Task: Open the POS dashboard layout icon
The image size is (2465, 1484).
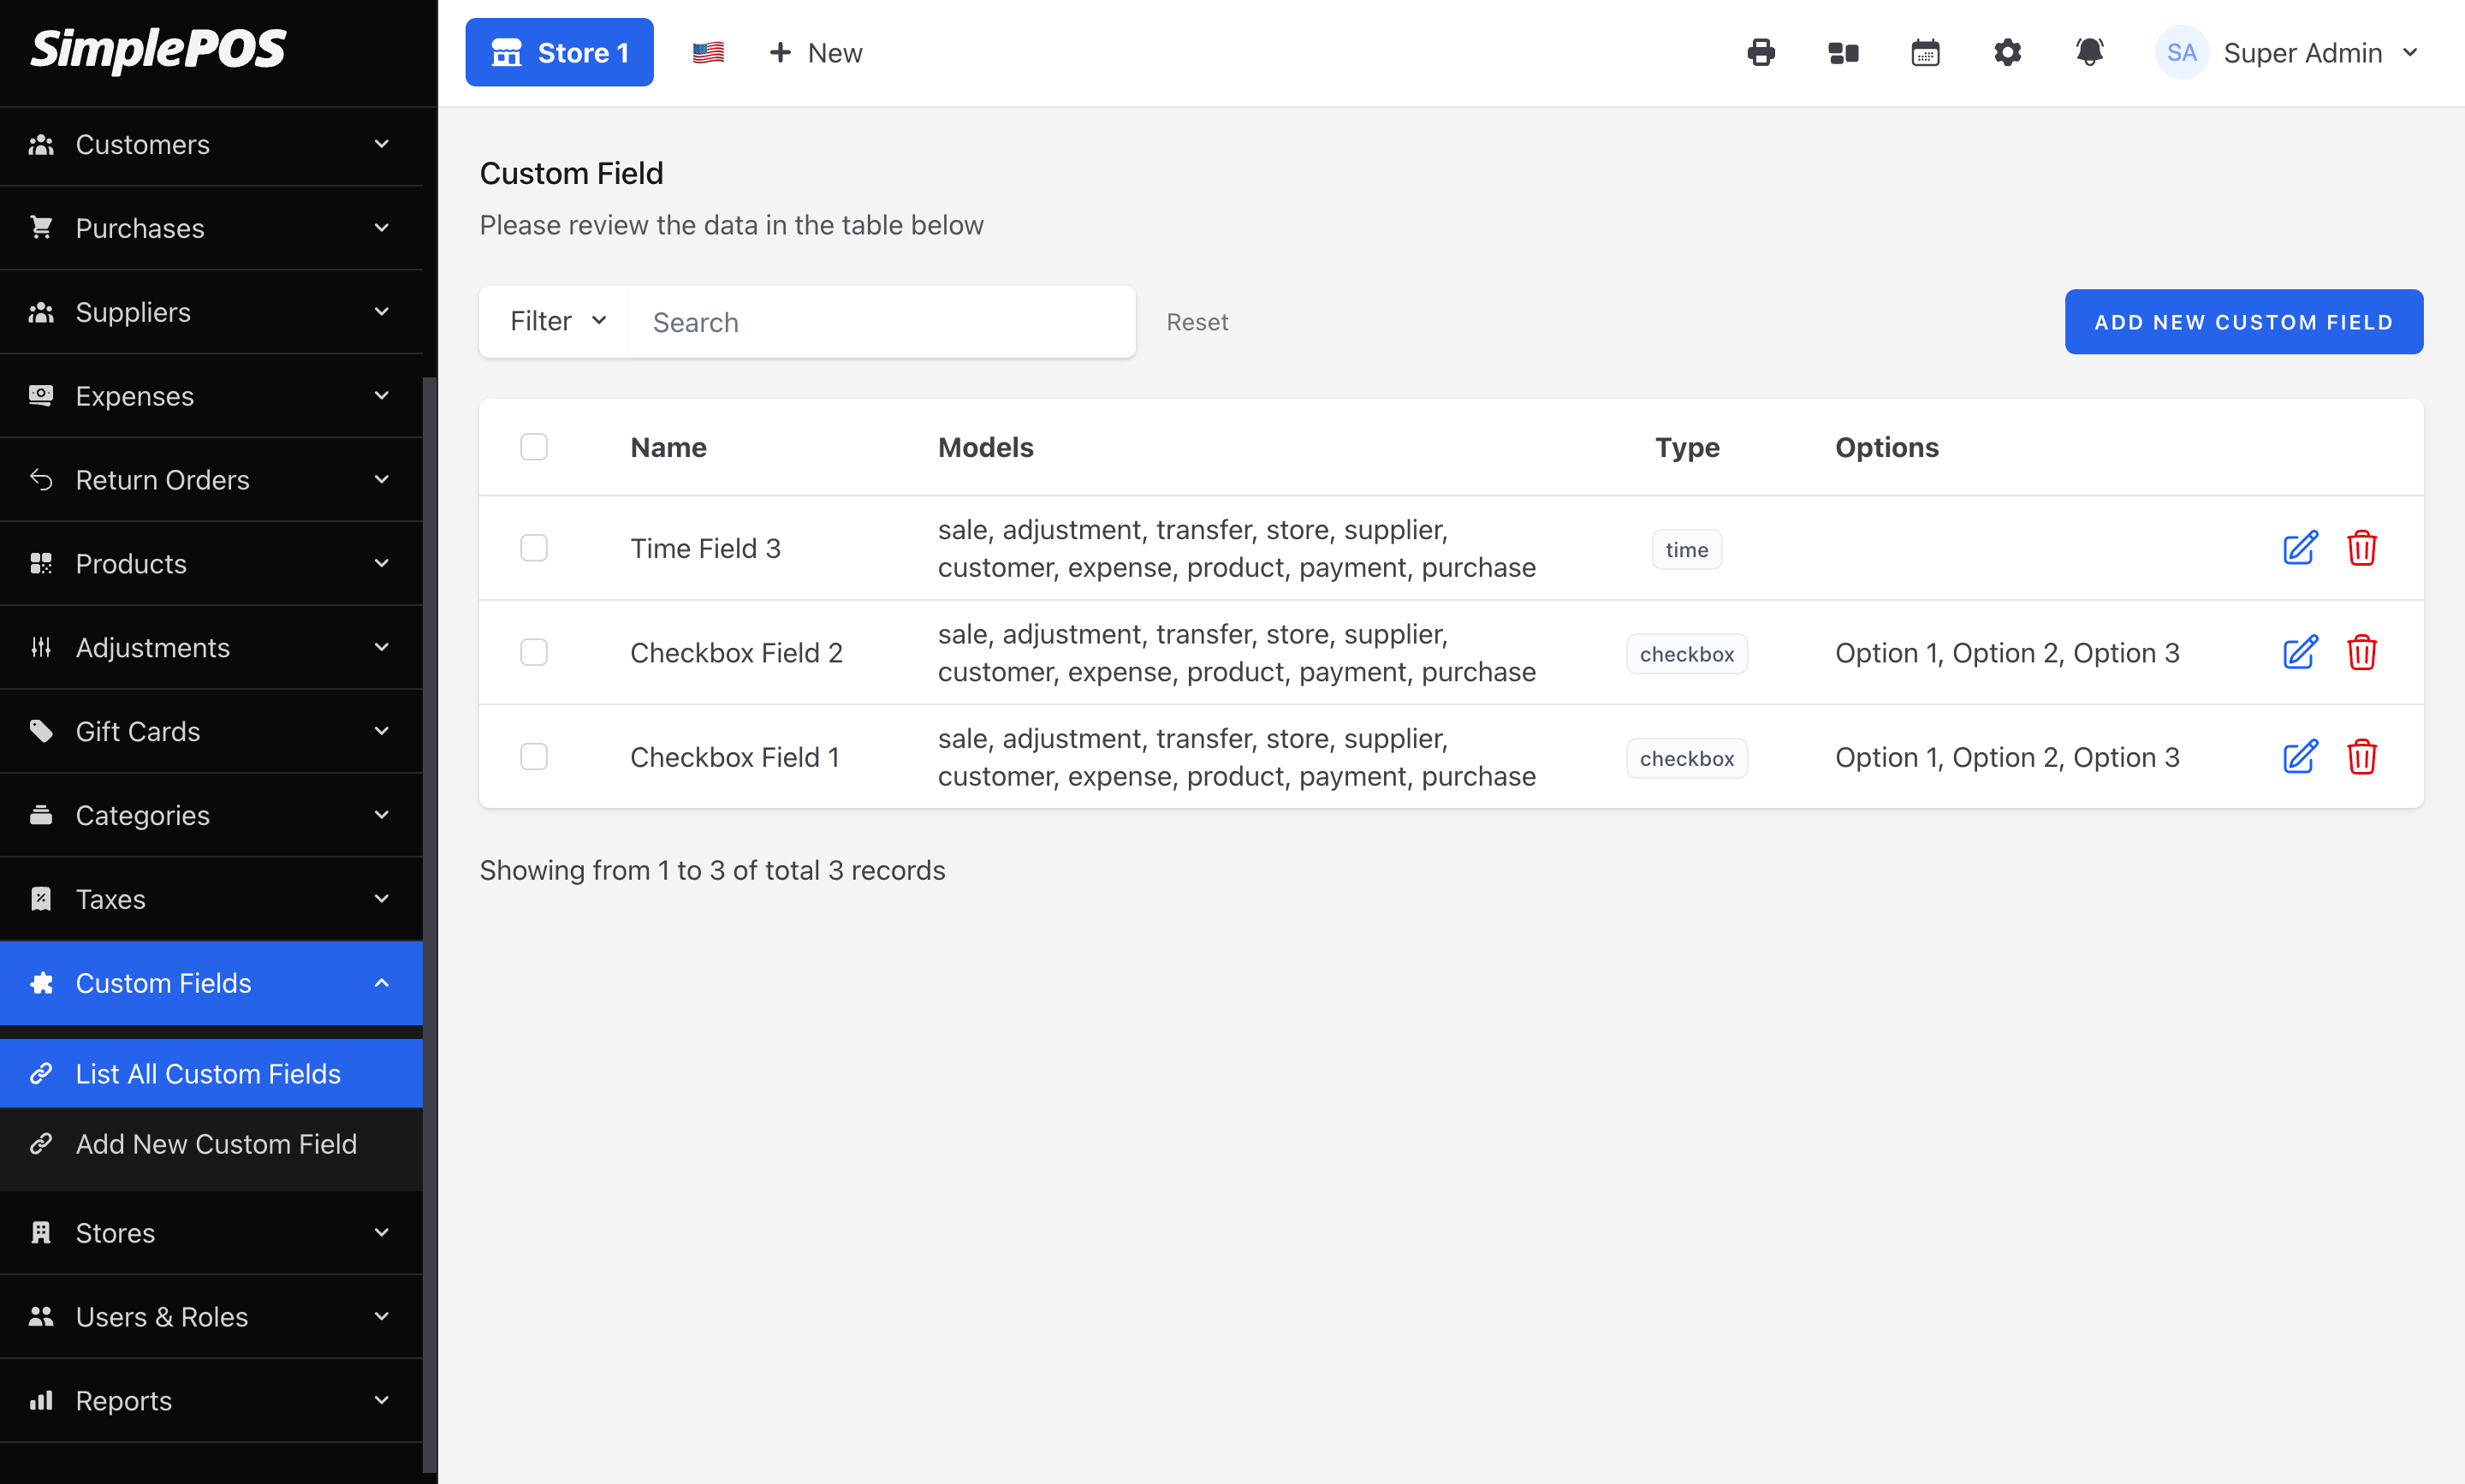Action: [1843, 52]
